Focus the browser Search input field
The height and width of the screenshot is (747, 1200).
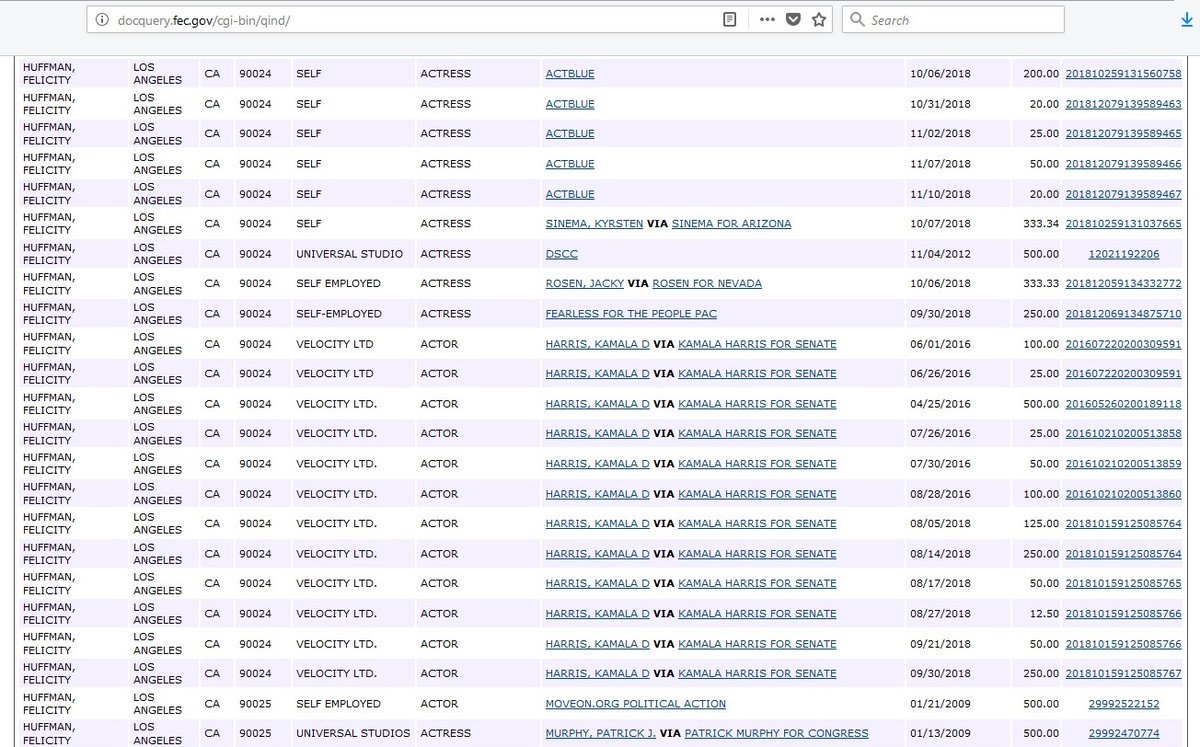(x=953, y=20)
